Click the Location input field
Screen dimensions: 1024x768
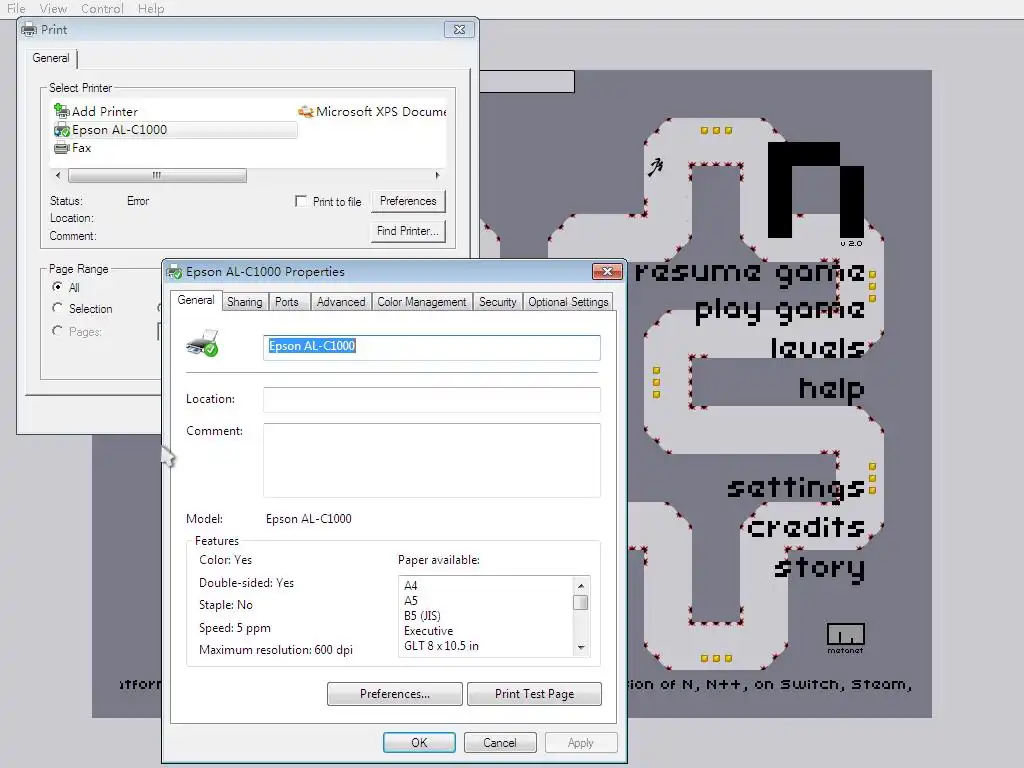click(432, 399)
